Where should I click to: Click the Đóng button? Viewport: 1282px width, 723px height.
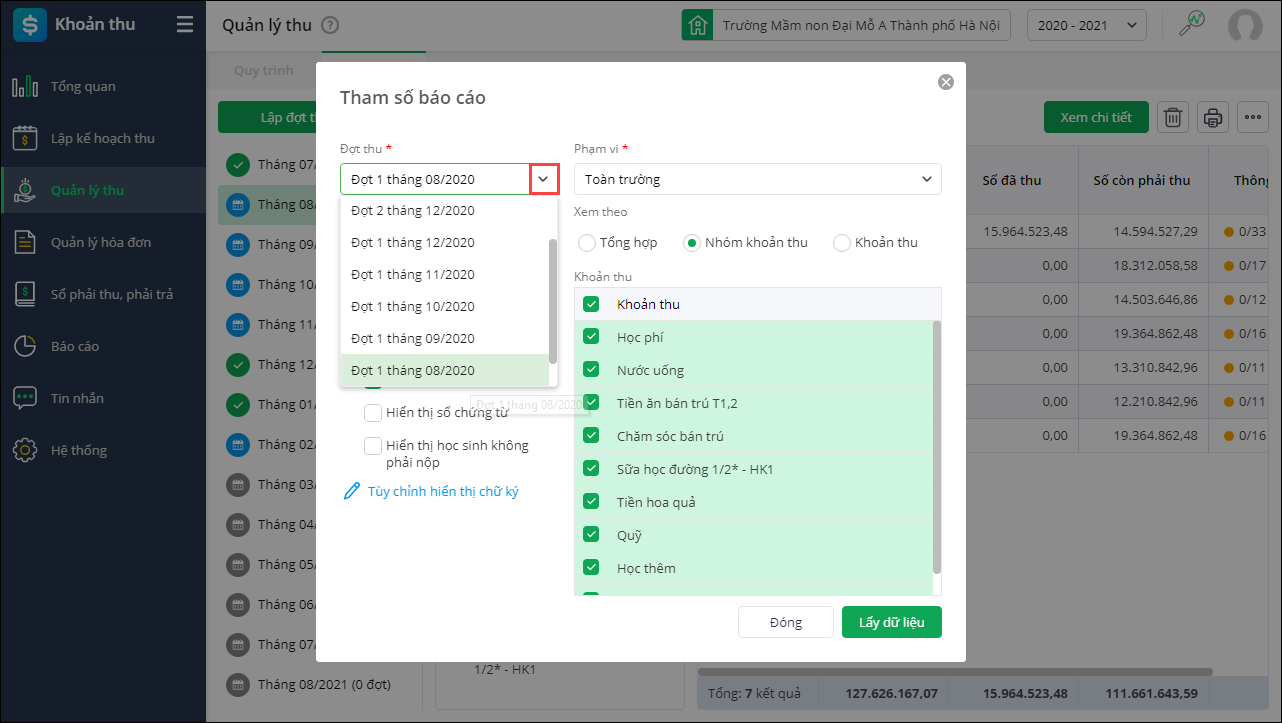786,622
